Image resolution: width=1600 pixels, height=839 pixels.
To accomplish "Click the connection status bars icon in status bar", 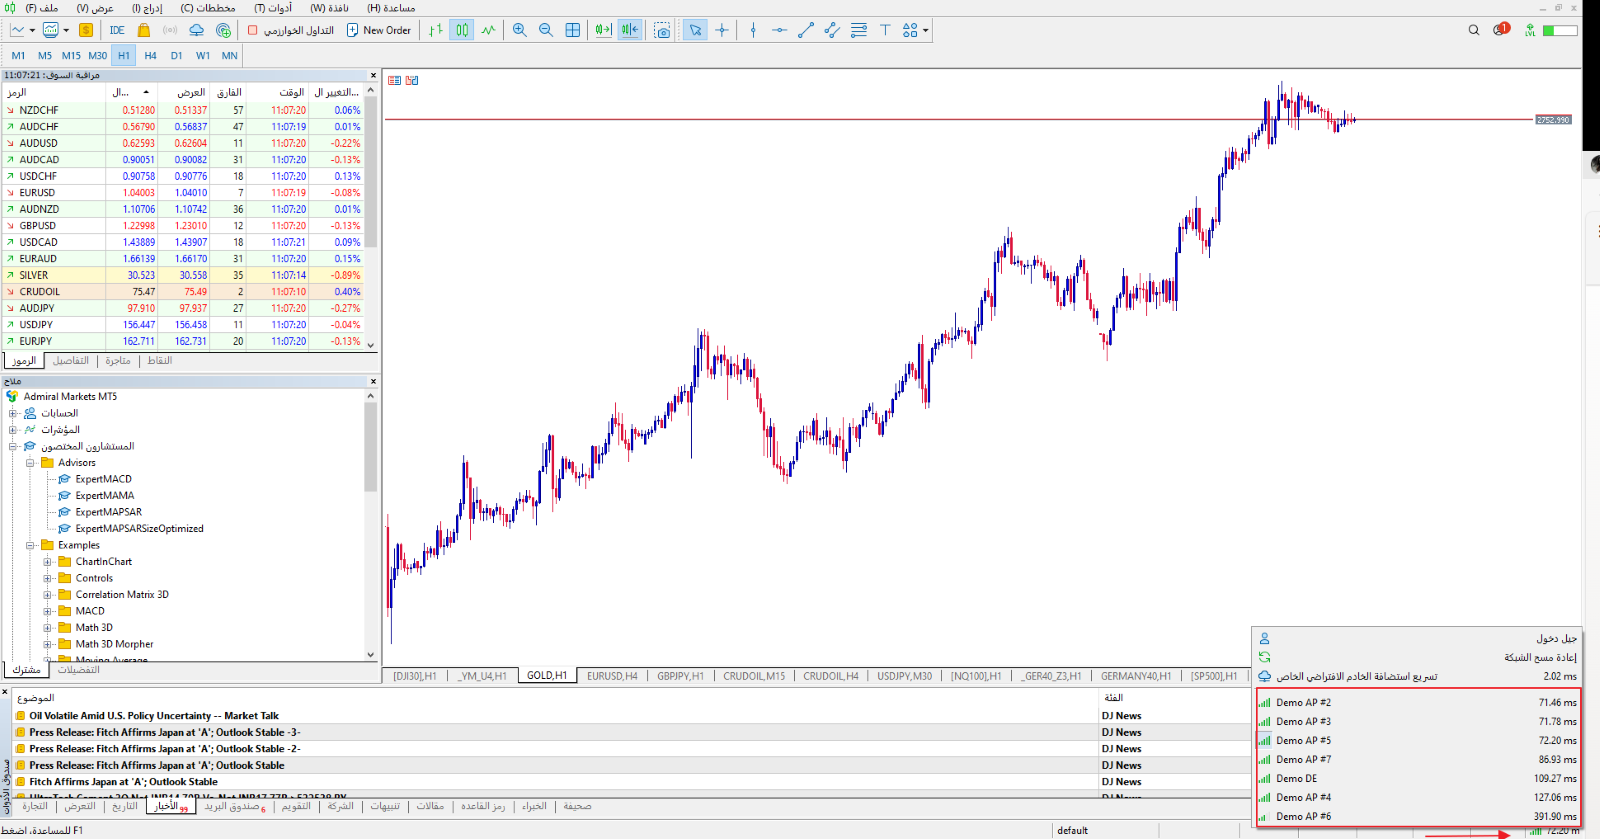I will 1535,831.
